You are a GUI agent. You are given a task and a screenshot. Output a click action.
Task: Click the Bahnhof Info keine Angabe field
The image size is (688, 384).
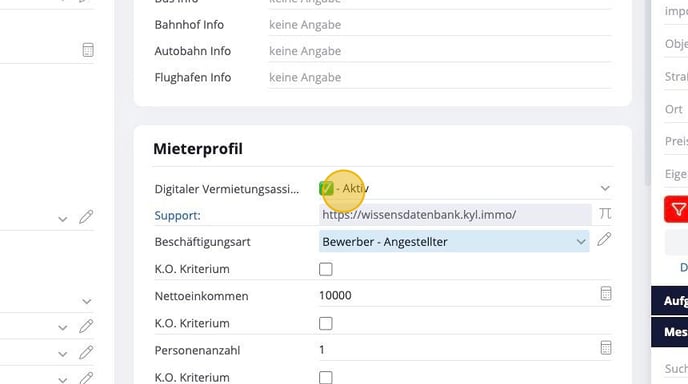[x=440, y=25]
